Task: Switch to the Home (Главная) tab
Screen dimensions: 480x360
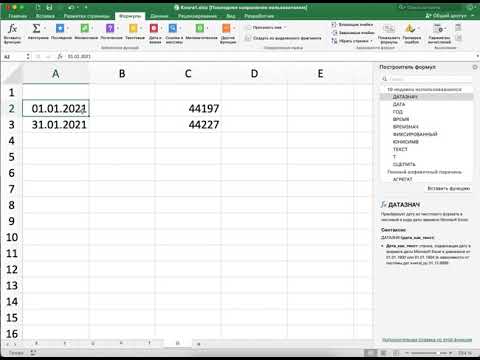Action: coord(17,16)
